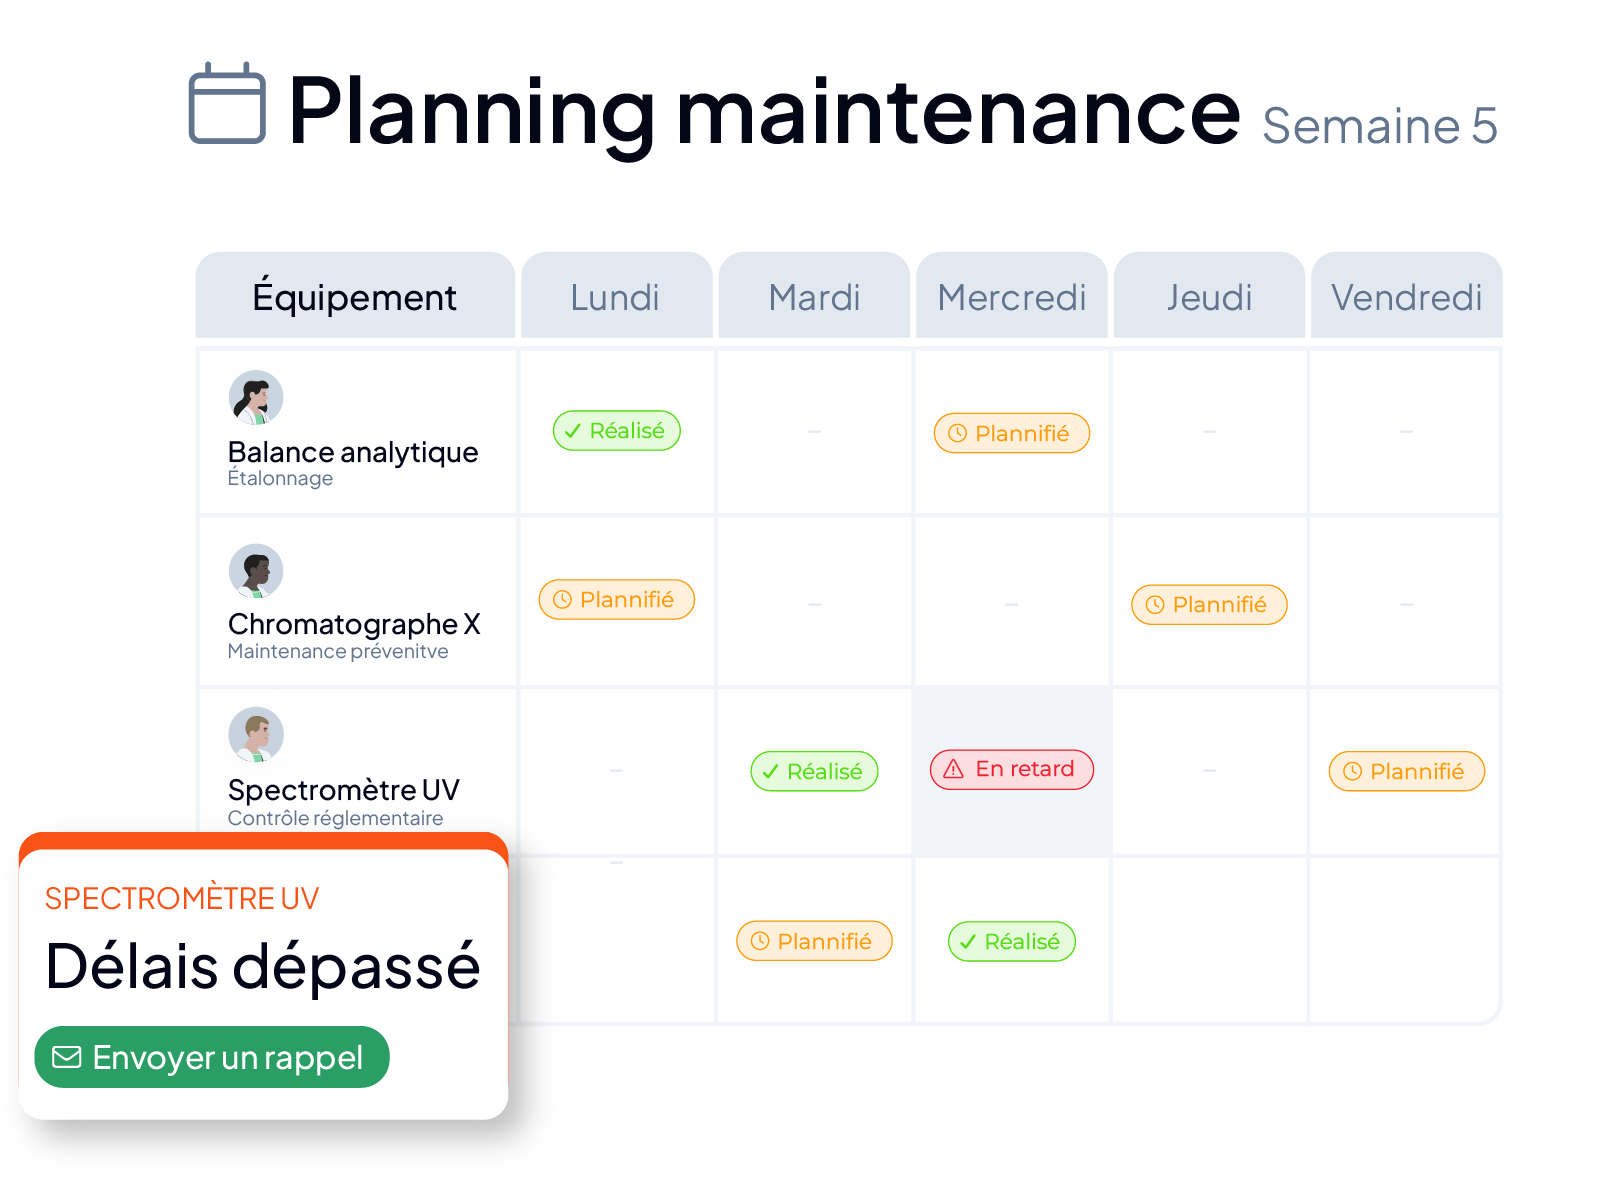1605x1184 pixels.
Task: Click the envelope icon in Envoyer un rappel
Action: pyautogui.click(x=67, y=1057)
